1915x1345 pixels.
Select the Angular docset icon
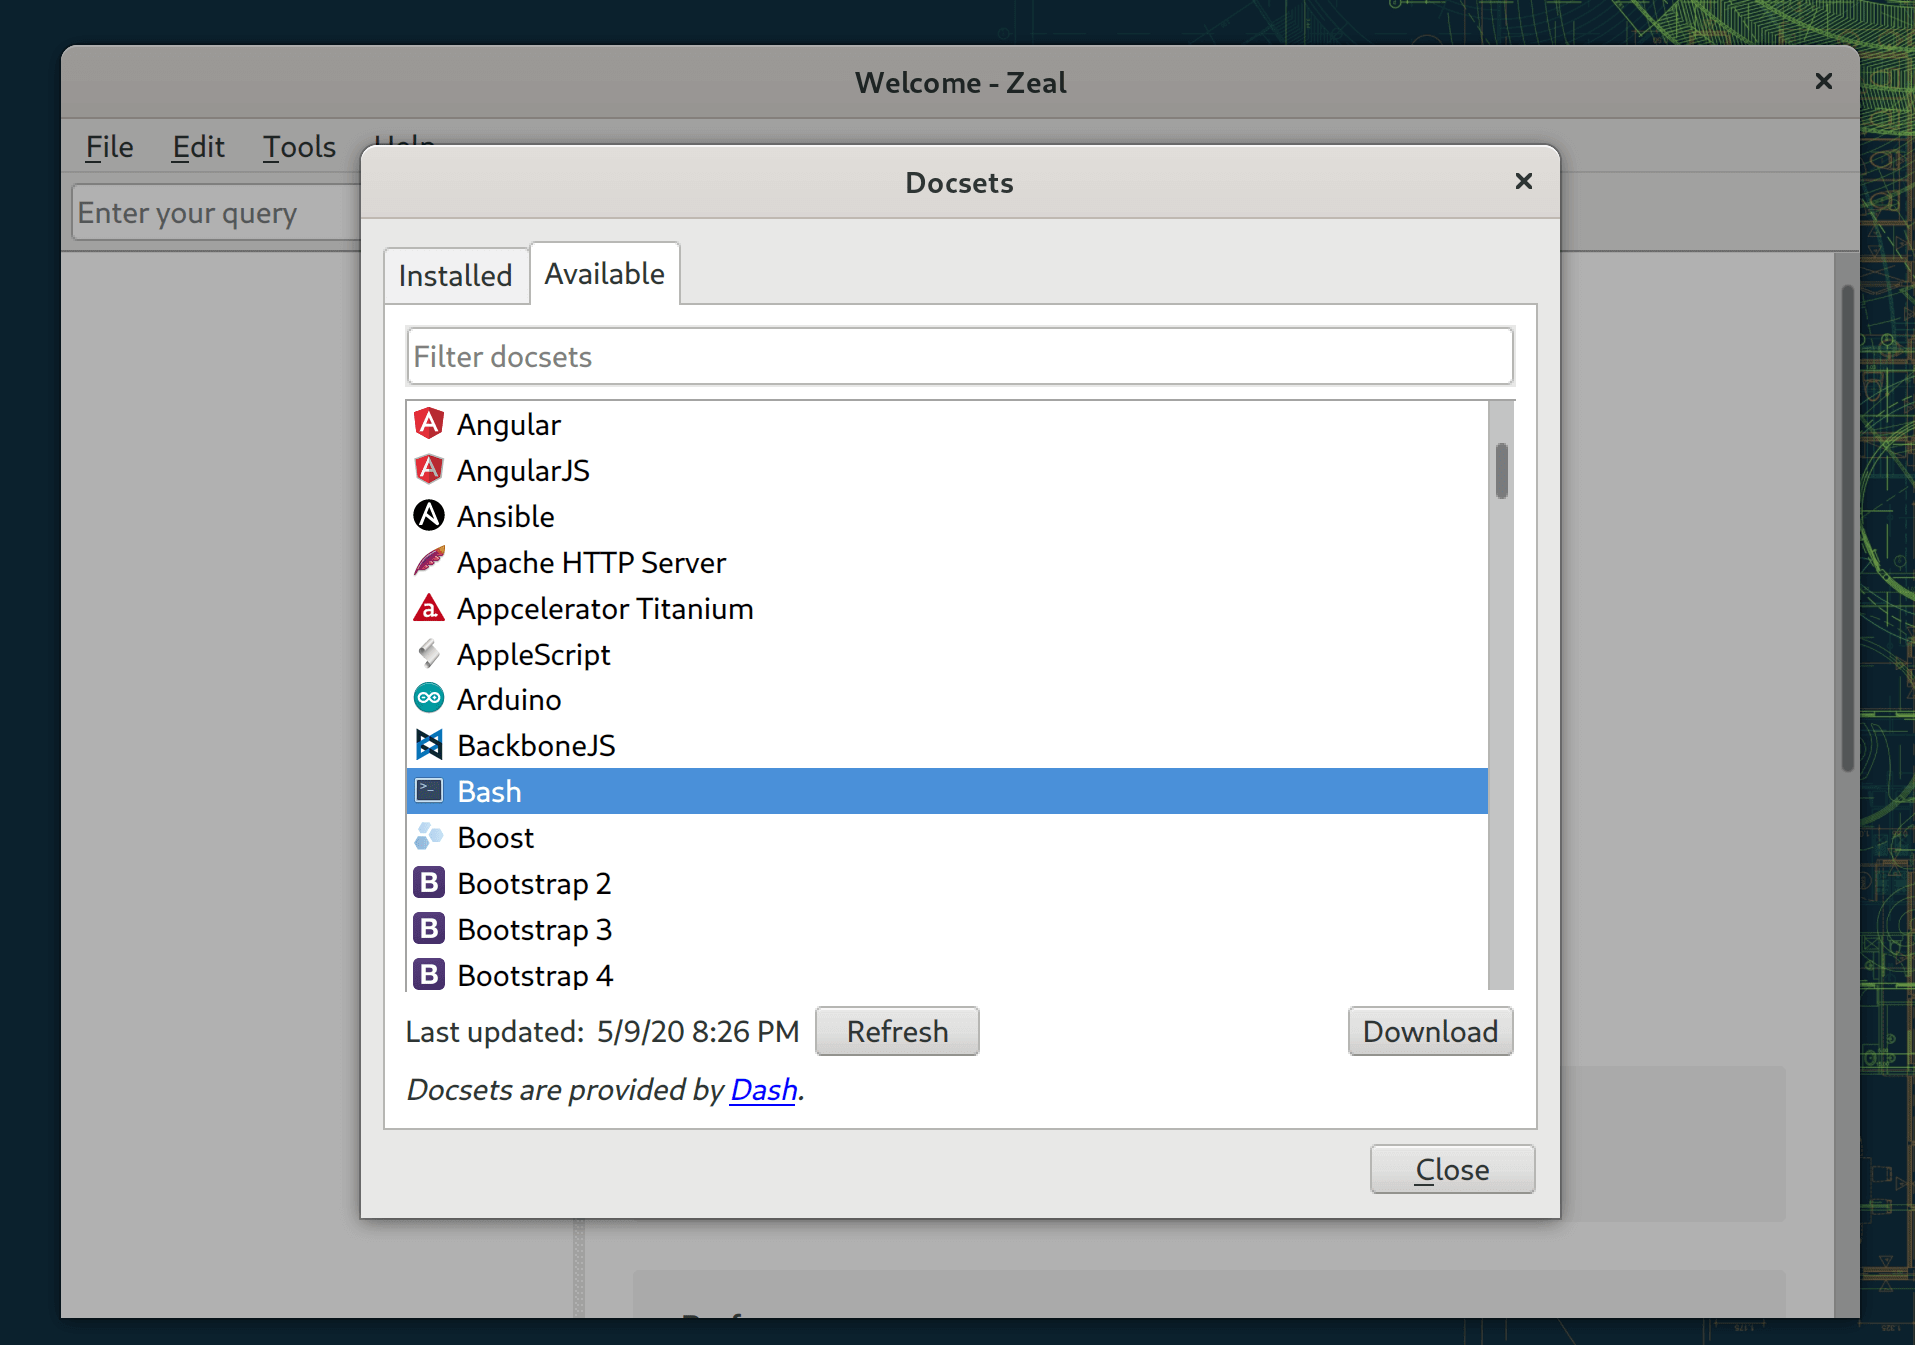click(x=429, y=424)
